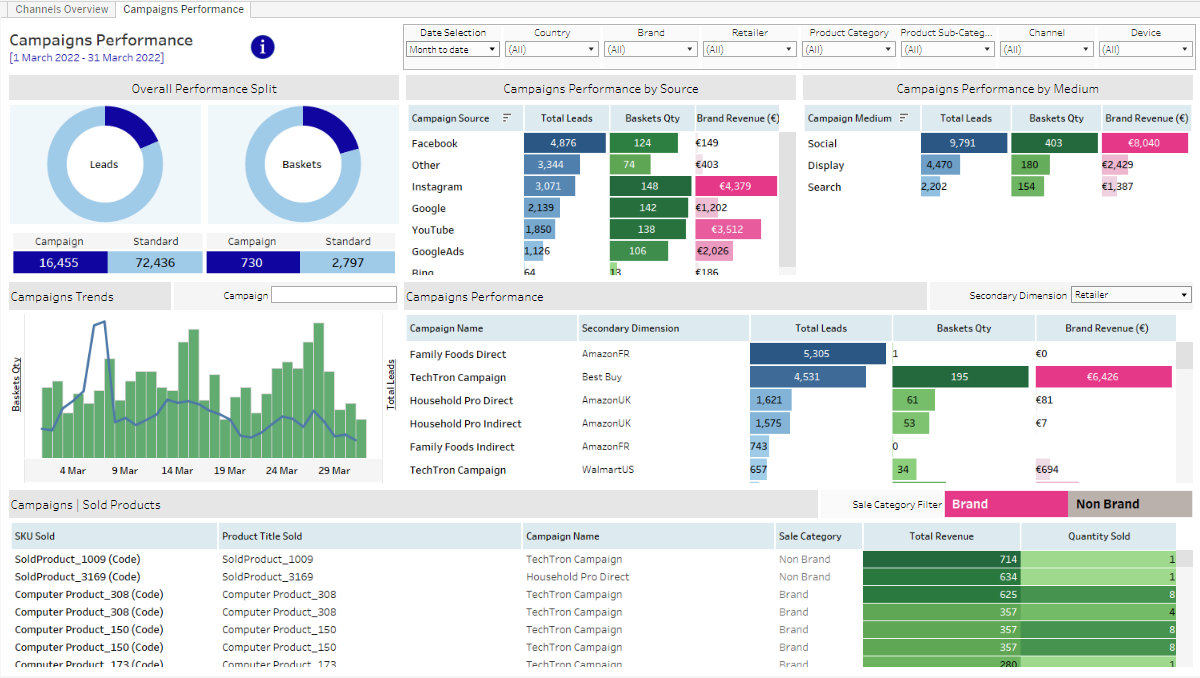Expand the Device filter dropdown
The image size is (1200, 678).
coord(1145,49)
